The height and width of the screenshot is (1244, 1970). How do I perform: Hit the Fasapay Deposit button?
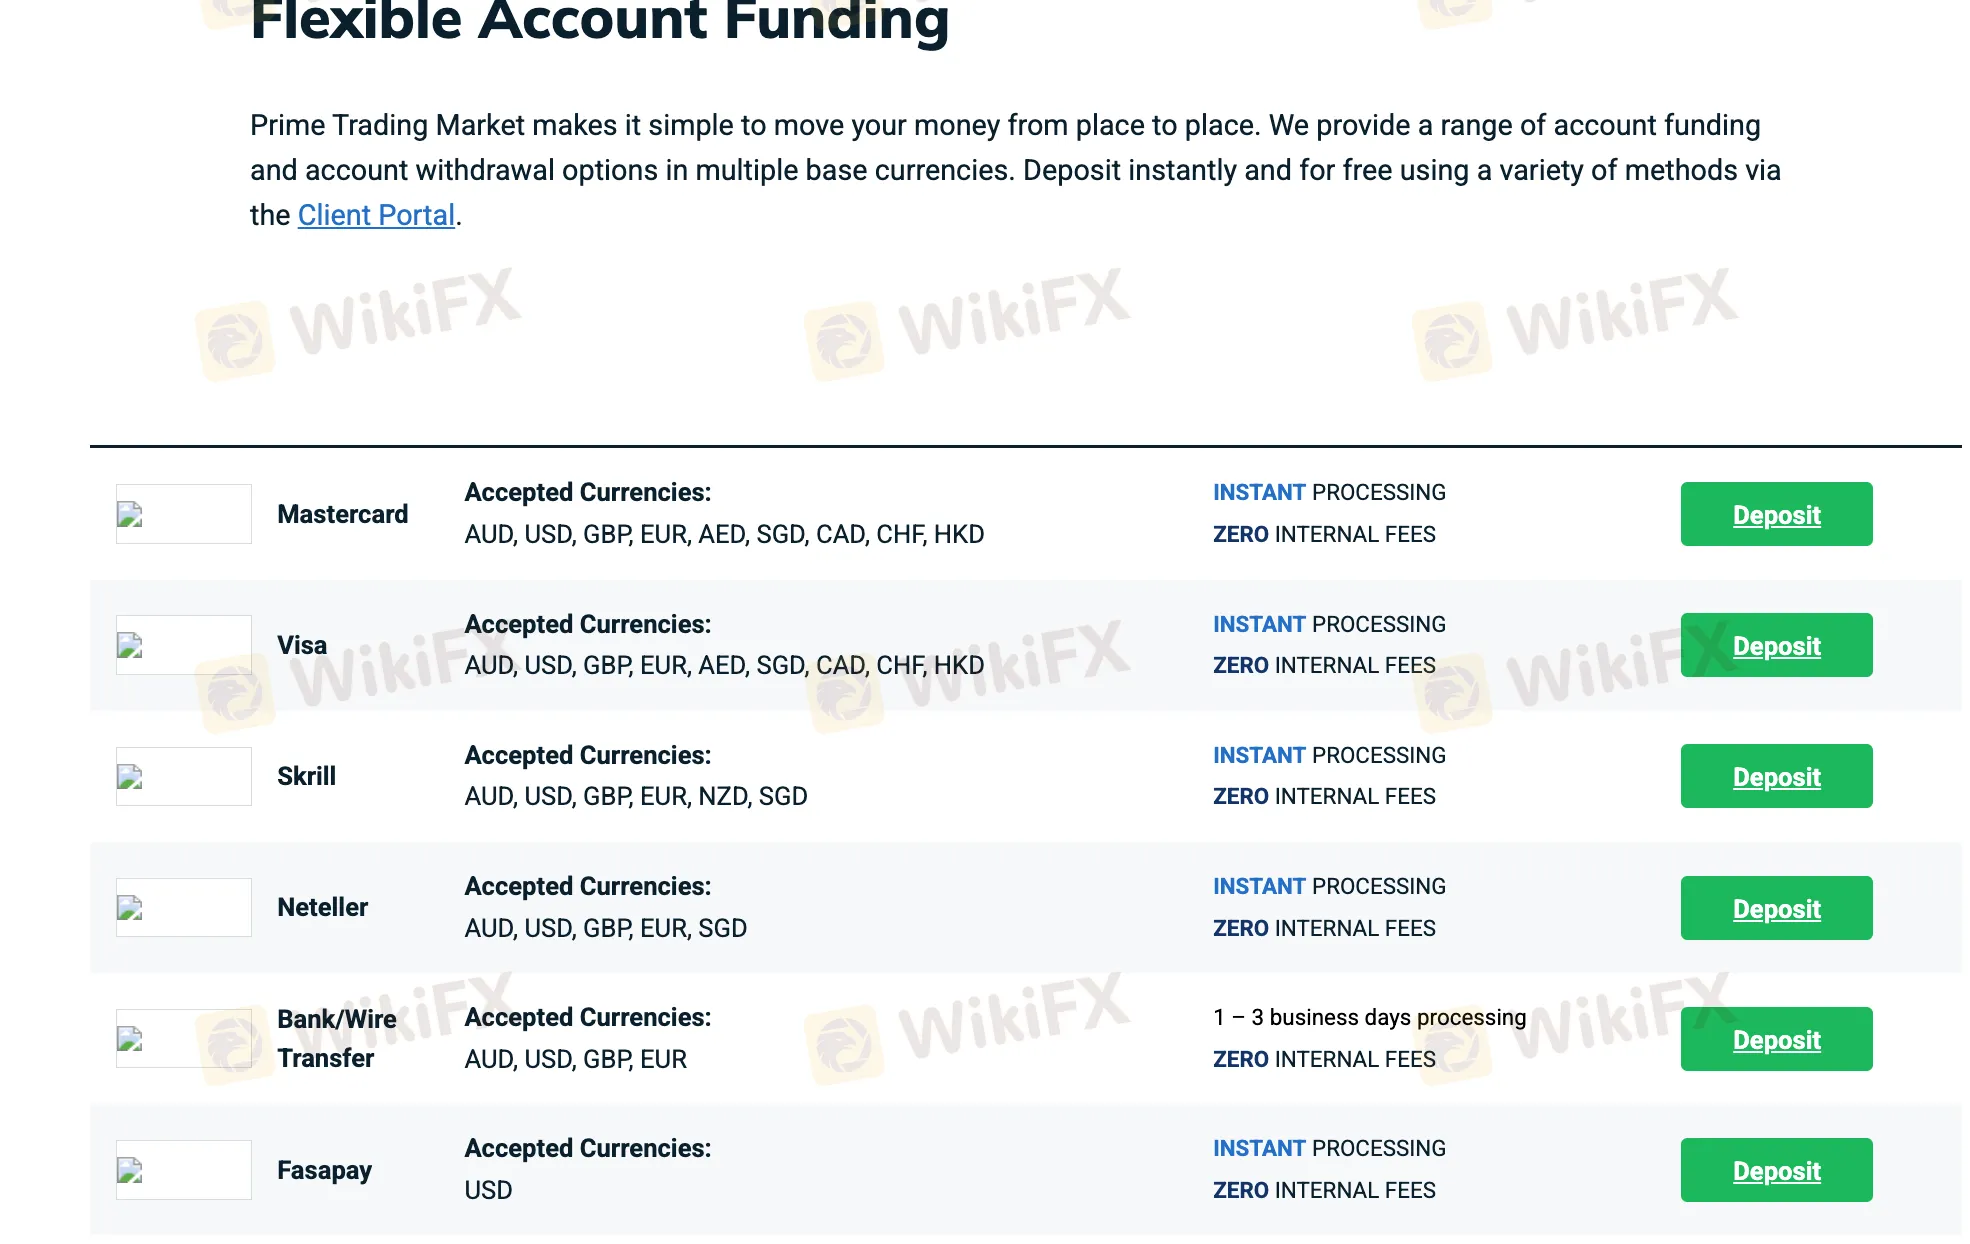[x=1776, y=1171]
